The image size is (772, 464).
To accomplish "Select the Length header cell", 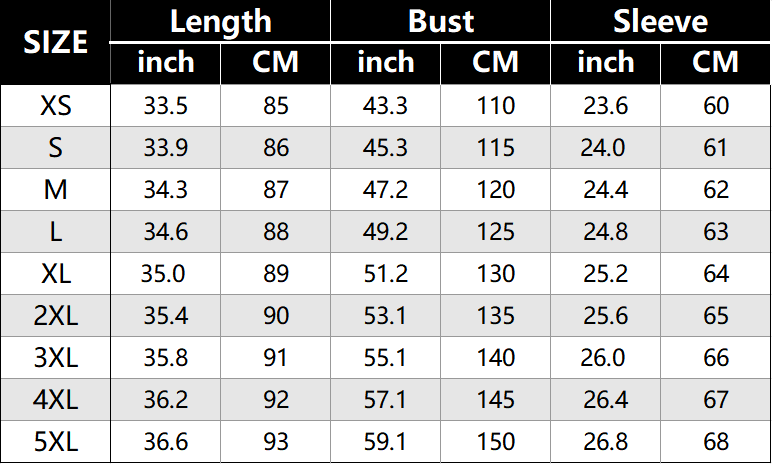I will tap(220, 21).
